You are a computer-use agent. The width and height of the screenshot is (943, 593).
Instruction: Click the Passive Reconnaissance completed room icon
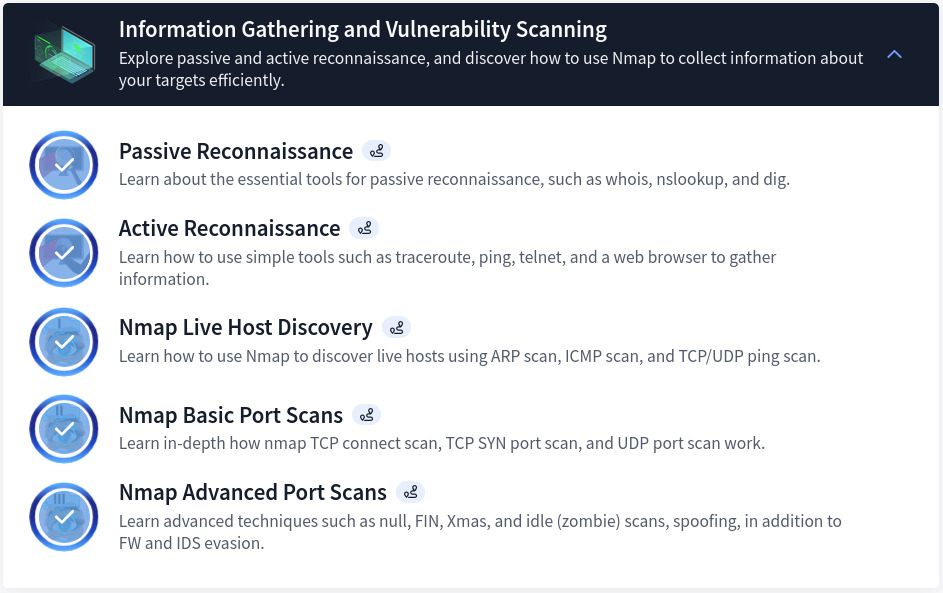63,164
